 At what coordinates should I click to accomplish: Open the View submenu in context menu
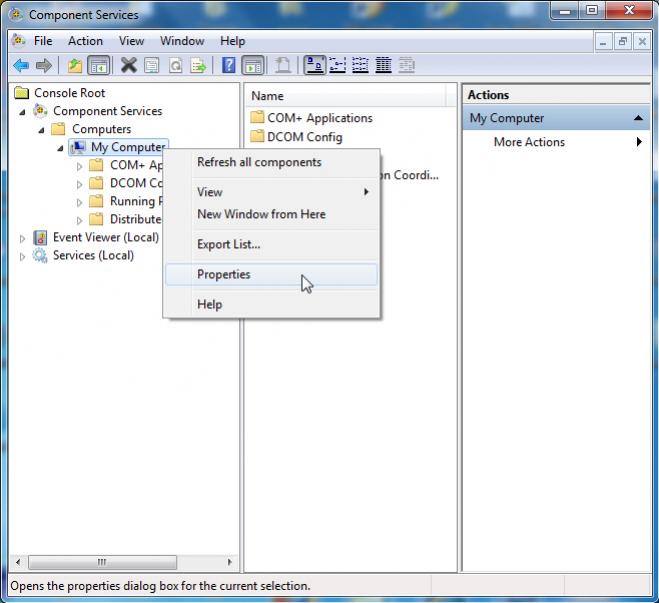pos(272,192)
